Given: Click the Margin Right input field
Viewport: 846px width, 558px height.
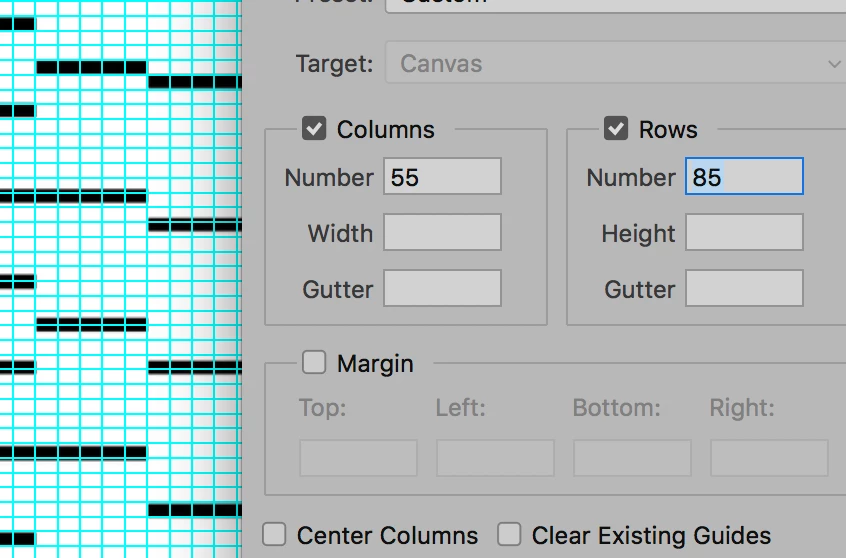Looking at the screenshot, I should (769, 458).
